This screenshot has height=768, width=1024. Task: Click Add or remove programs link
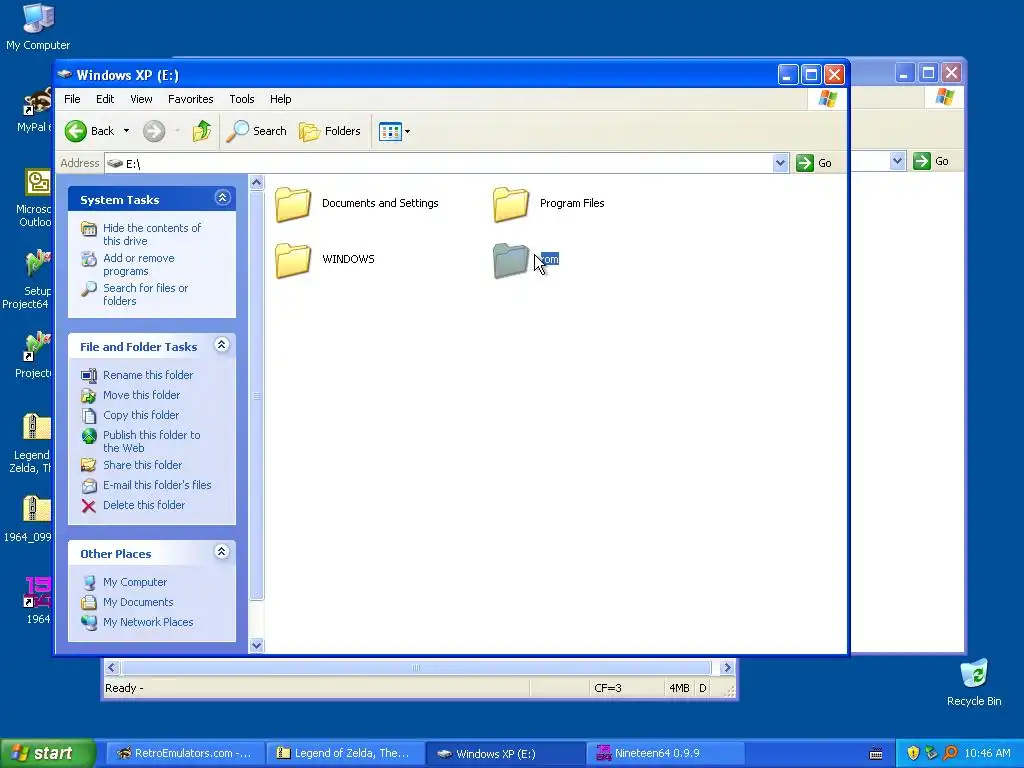point(138,264)
